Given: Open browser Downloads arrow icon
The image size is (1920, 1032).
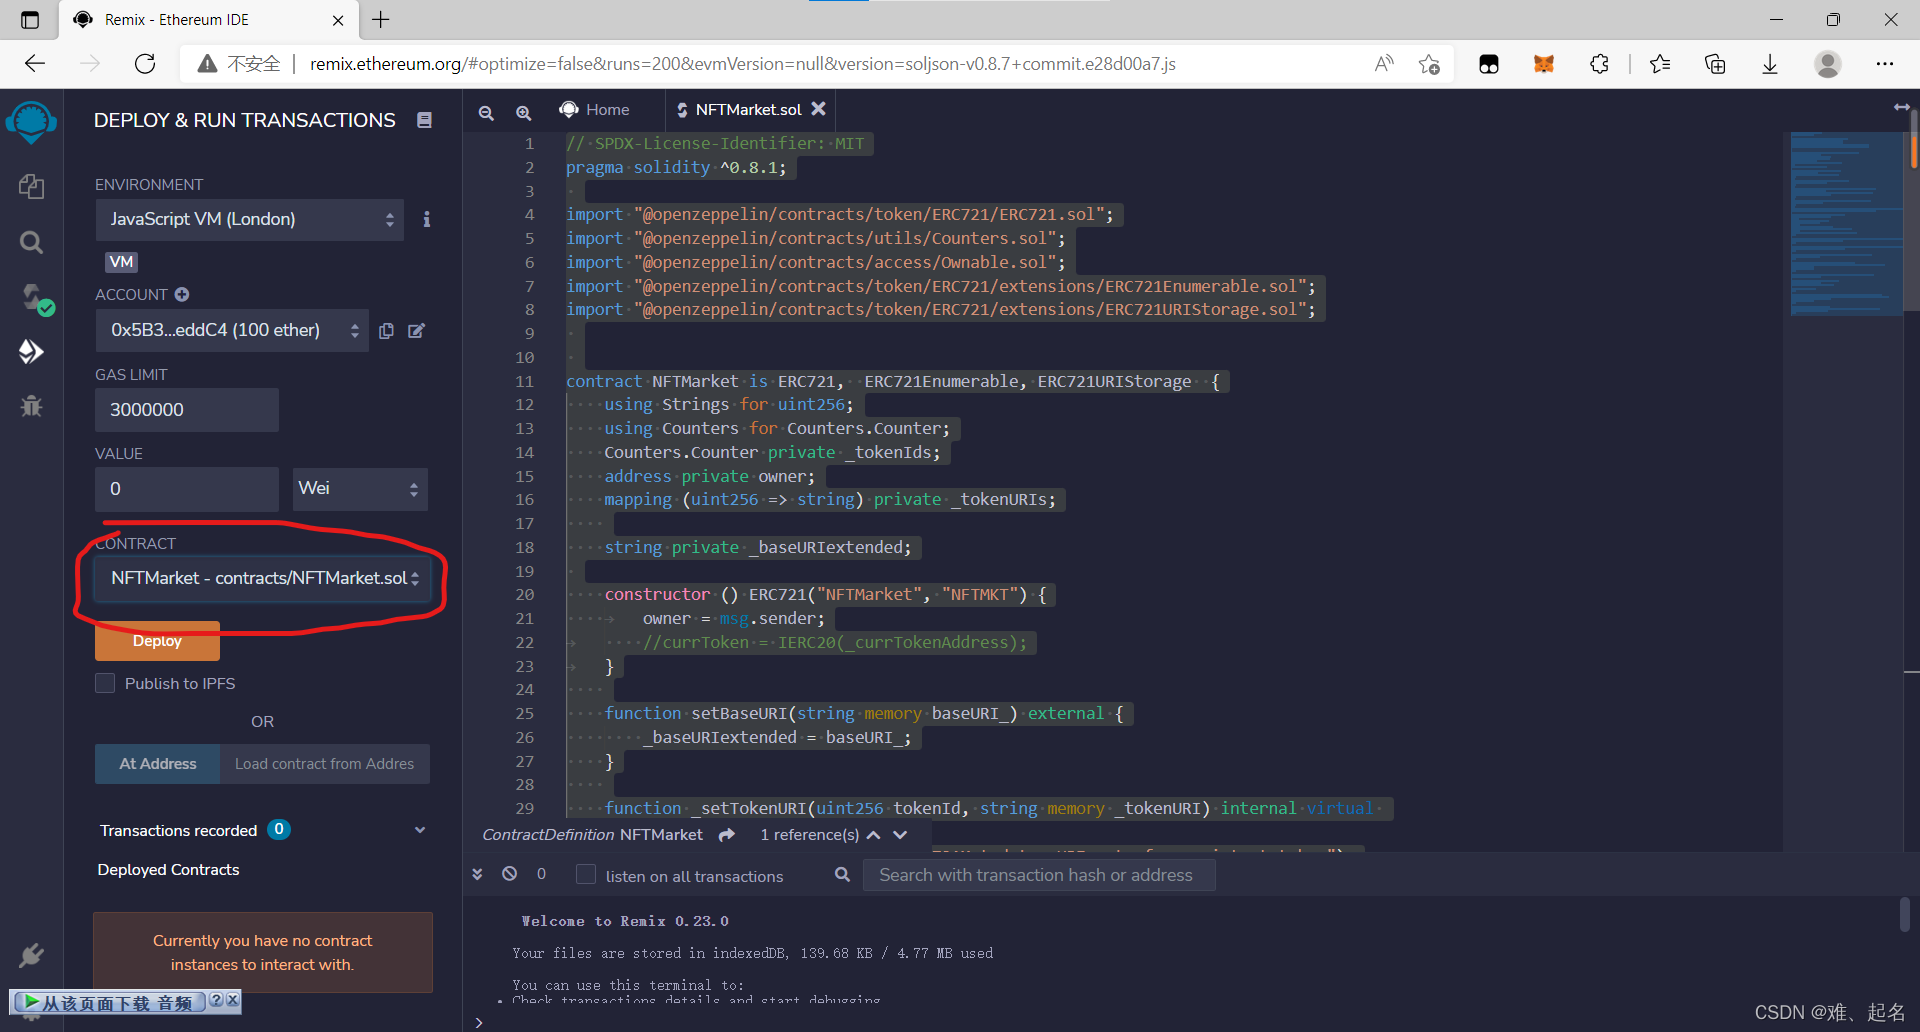Looking at the screenshot, I should (x=1770, y=64).
